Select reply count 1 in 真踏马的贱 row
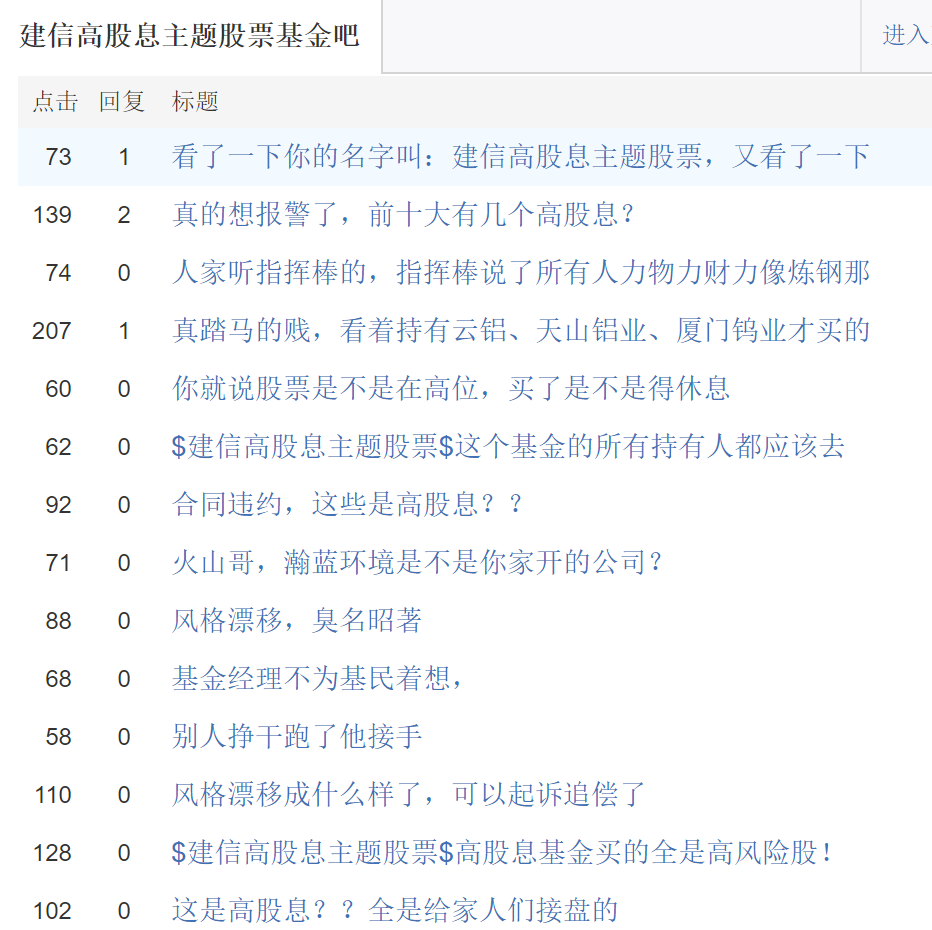This screenshot has height=930, width=932. coord(124,331)
